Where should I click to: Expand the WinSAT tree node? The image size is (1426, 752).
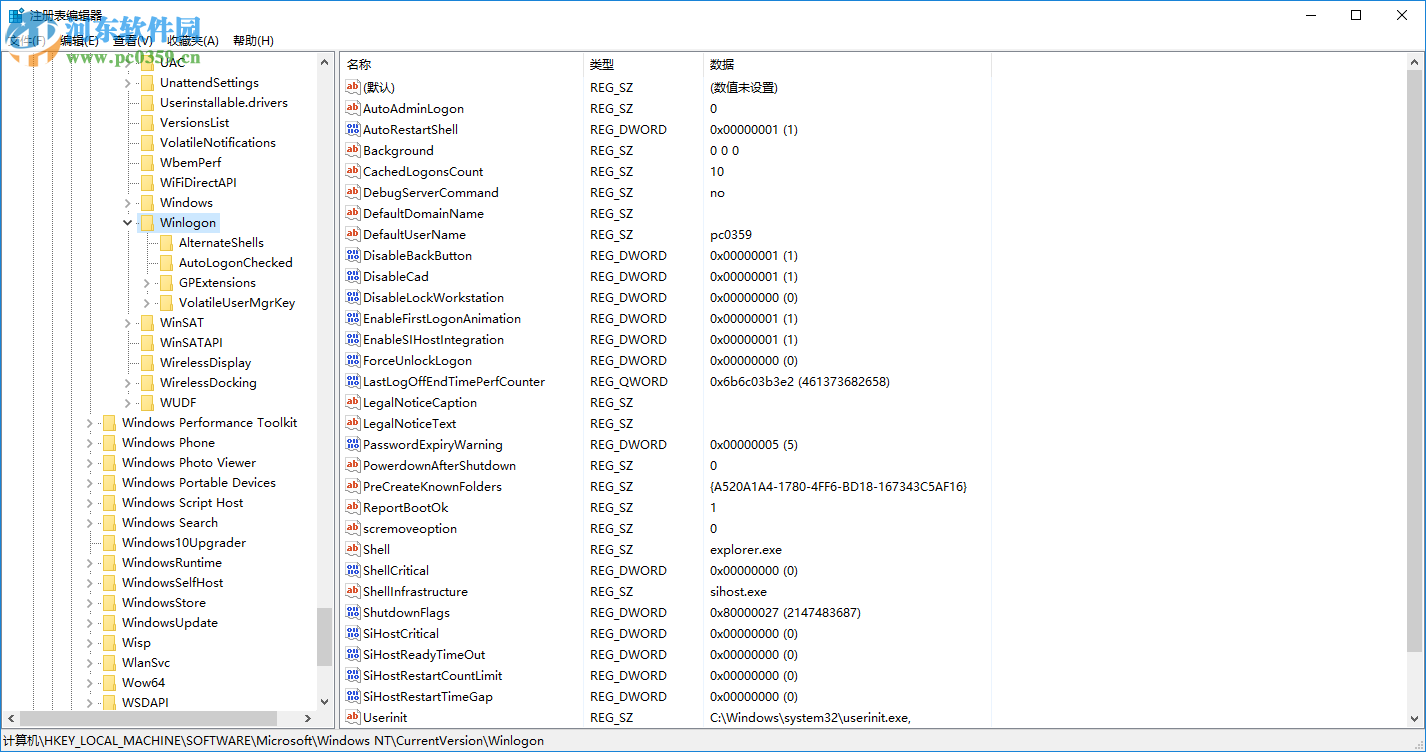tap(126, 322)
